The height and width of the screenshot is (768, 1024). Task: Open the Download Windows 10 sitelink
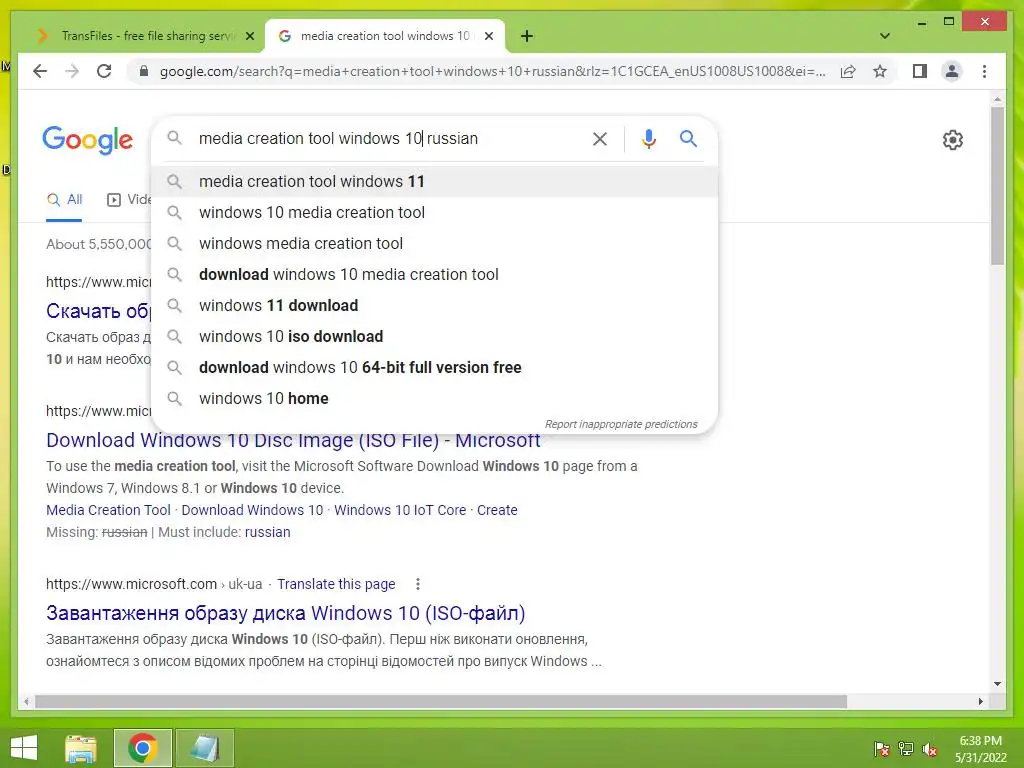(x=252, y=510)
